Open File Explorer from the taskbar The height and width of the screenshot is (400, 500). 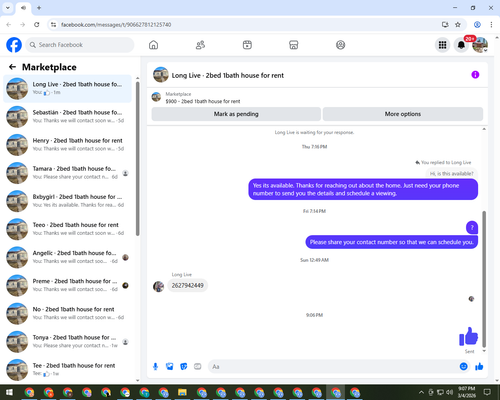182,392
